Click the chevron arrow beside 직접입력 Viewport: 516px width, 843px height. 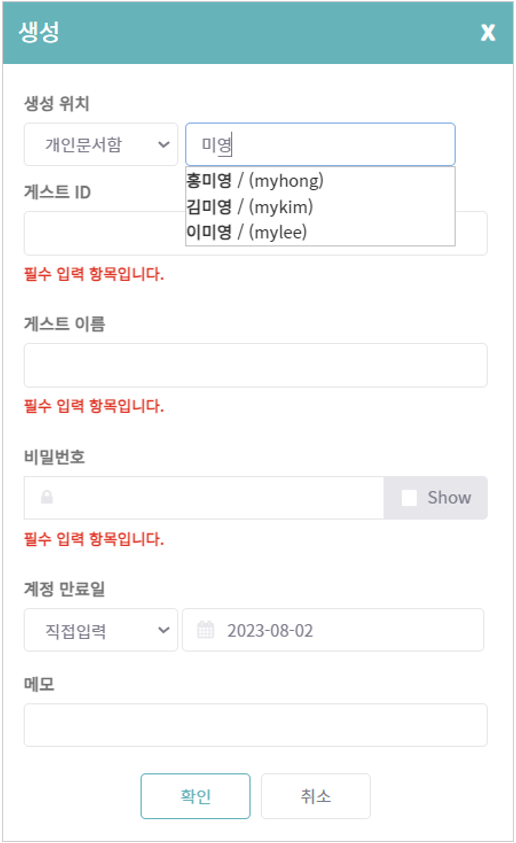click(x=163, y=630)
